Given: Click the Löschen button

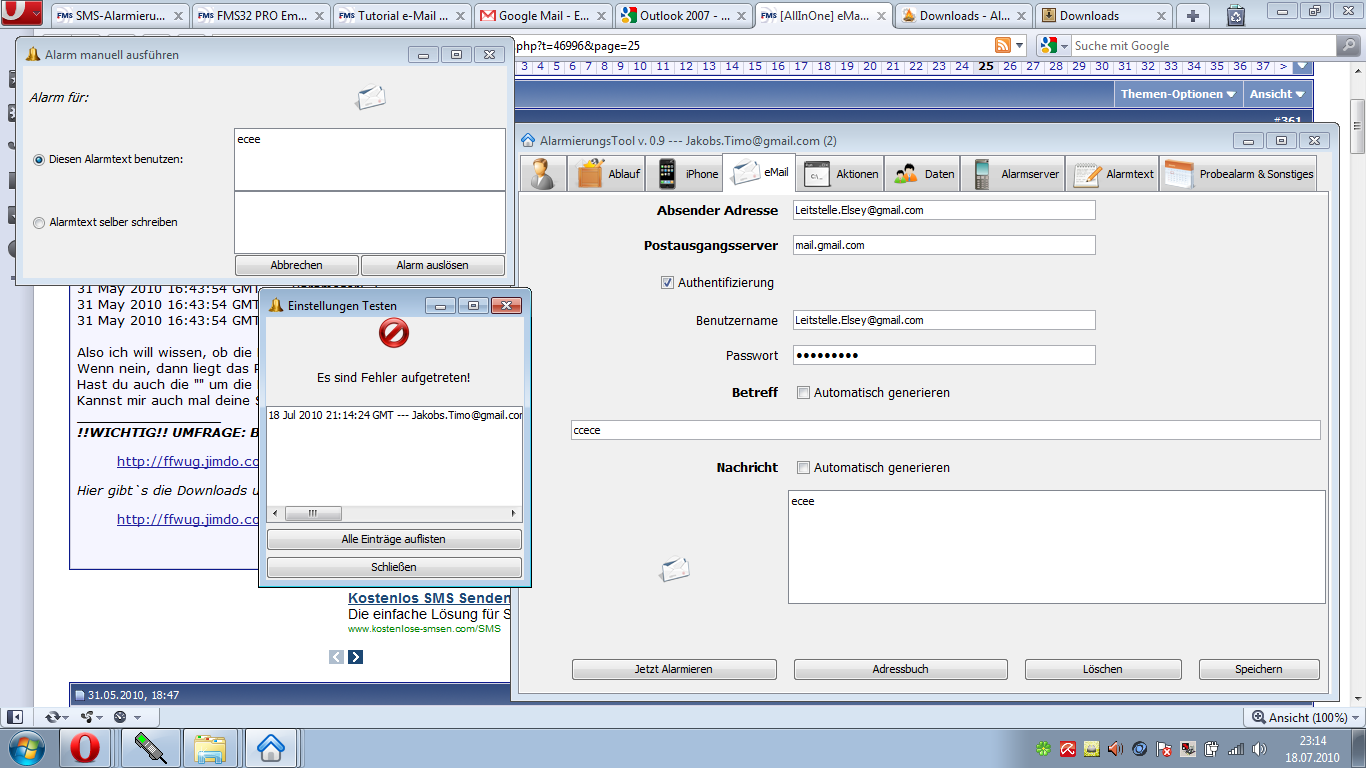Looking at the screenshot, I should [1103, 669].
